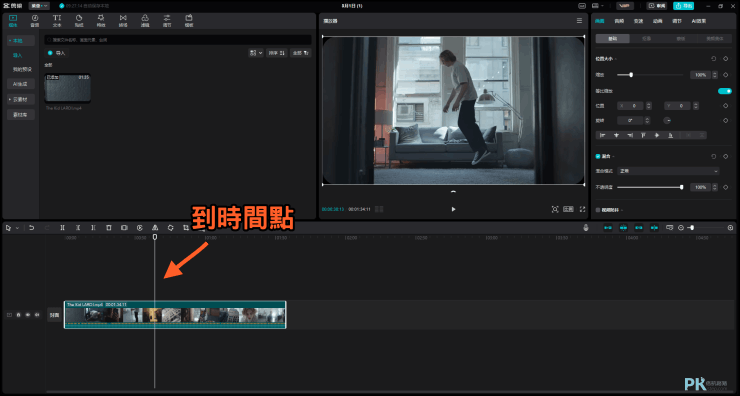
Task: Open the Adjustment sliders tab icon
Action: (x=167, y=21)
